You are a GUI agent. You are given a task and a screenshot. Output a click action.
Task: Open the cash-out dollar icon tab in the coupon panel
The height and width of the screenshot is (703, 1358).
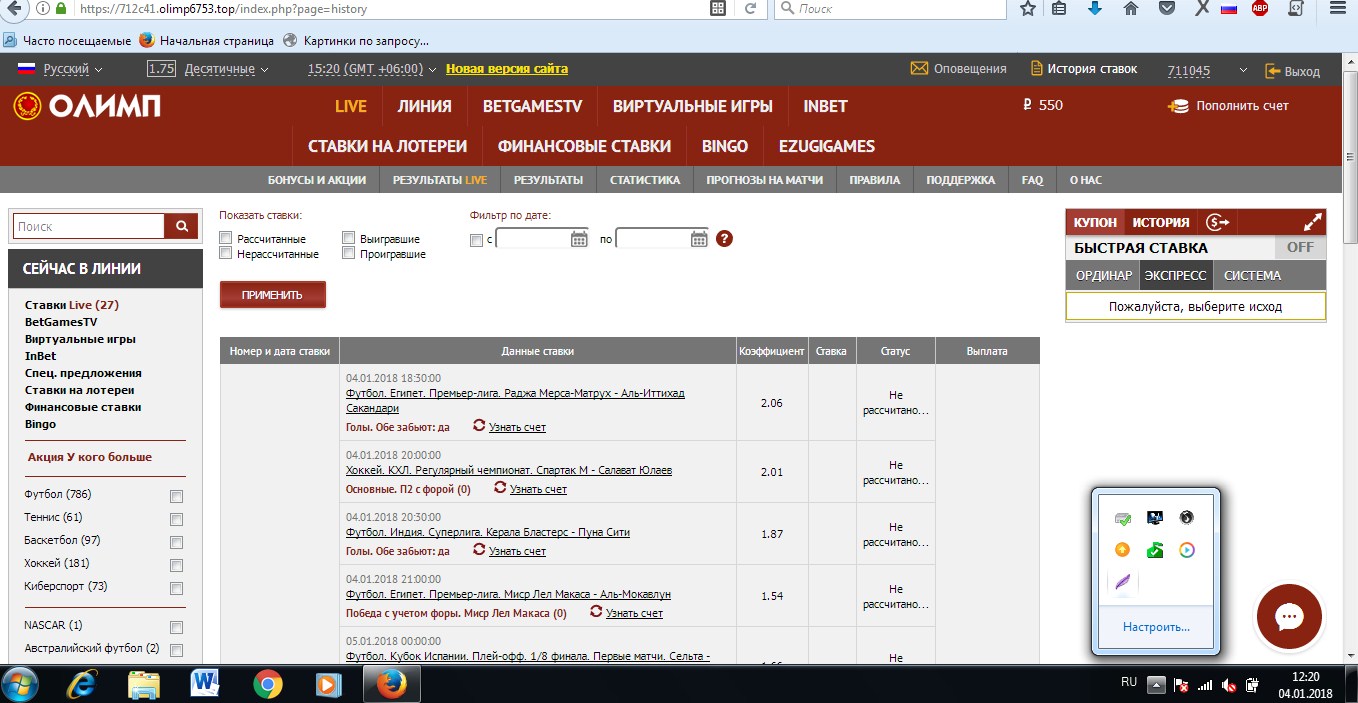pos(1217,222)
